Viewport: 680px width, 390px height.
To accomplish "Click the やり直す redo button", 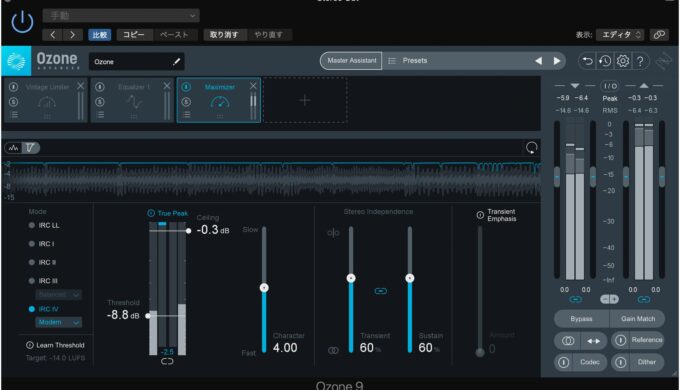I will tap(269, 35).
